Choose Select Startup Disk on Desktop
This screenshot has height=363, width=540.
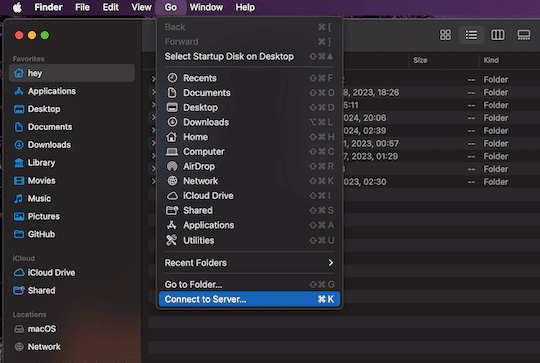click(x=249, y=56)
